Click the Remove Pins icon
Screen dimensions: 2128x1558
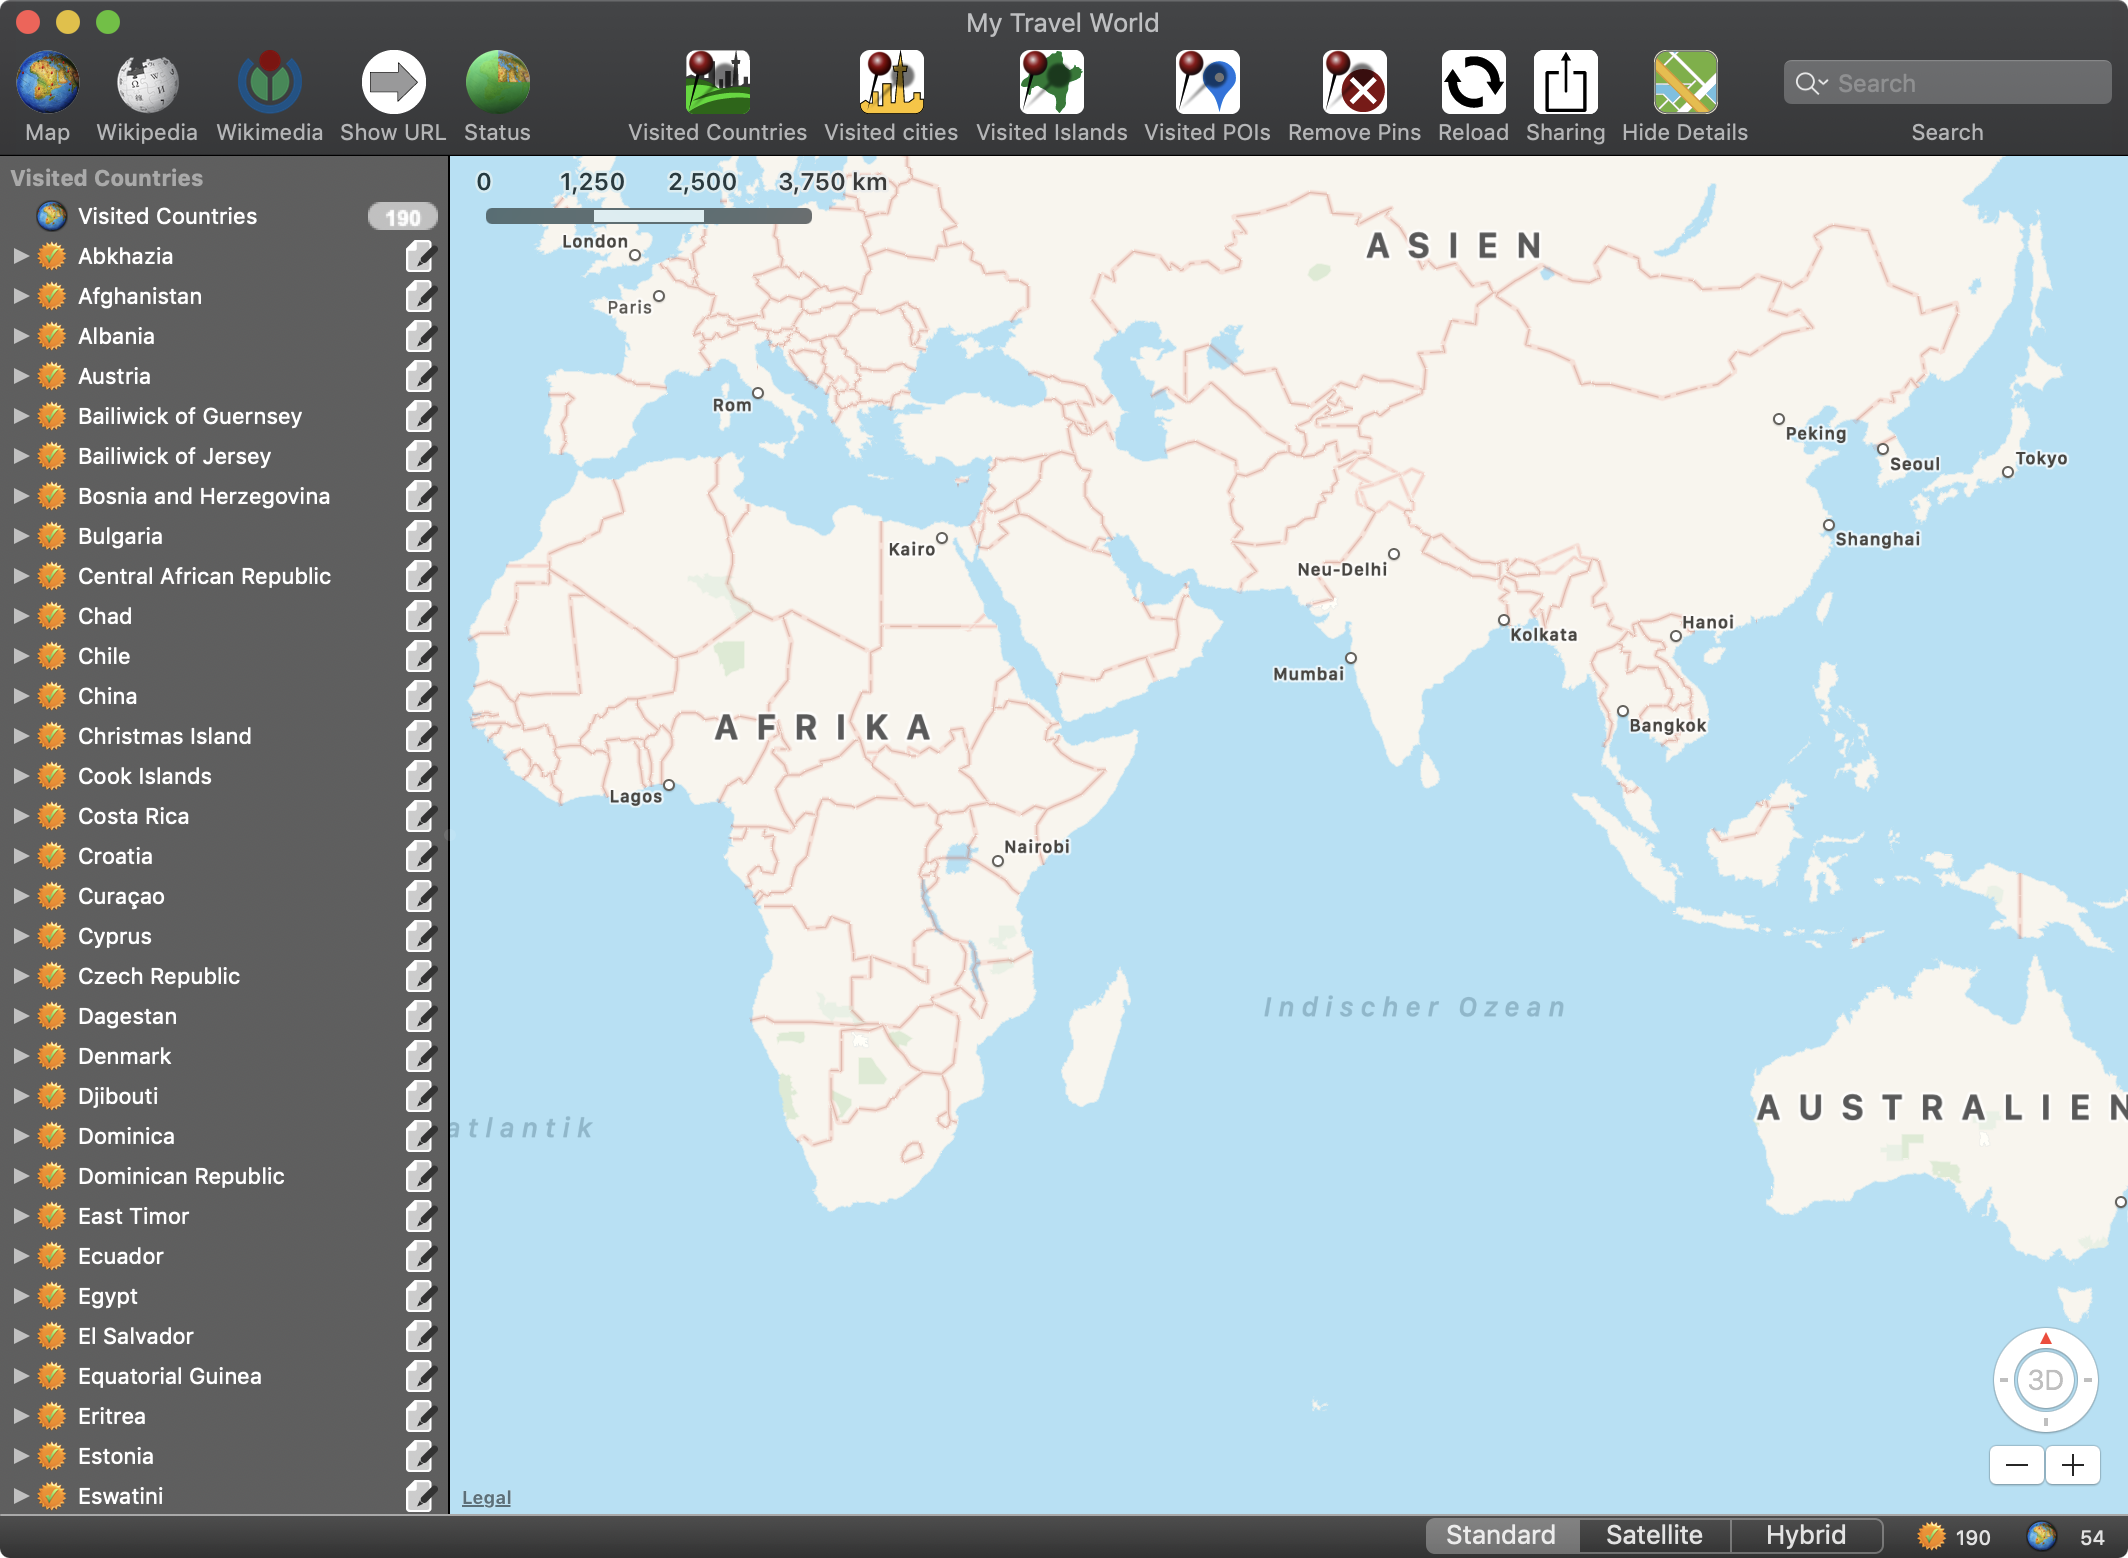[x=1354, y=83]
